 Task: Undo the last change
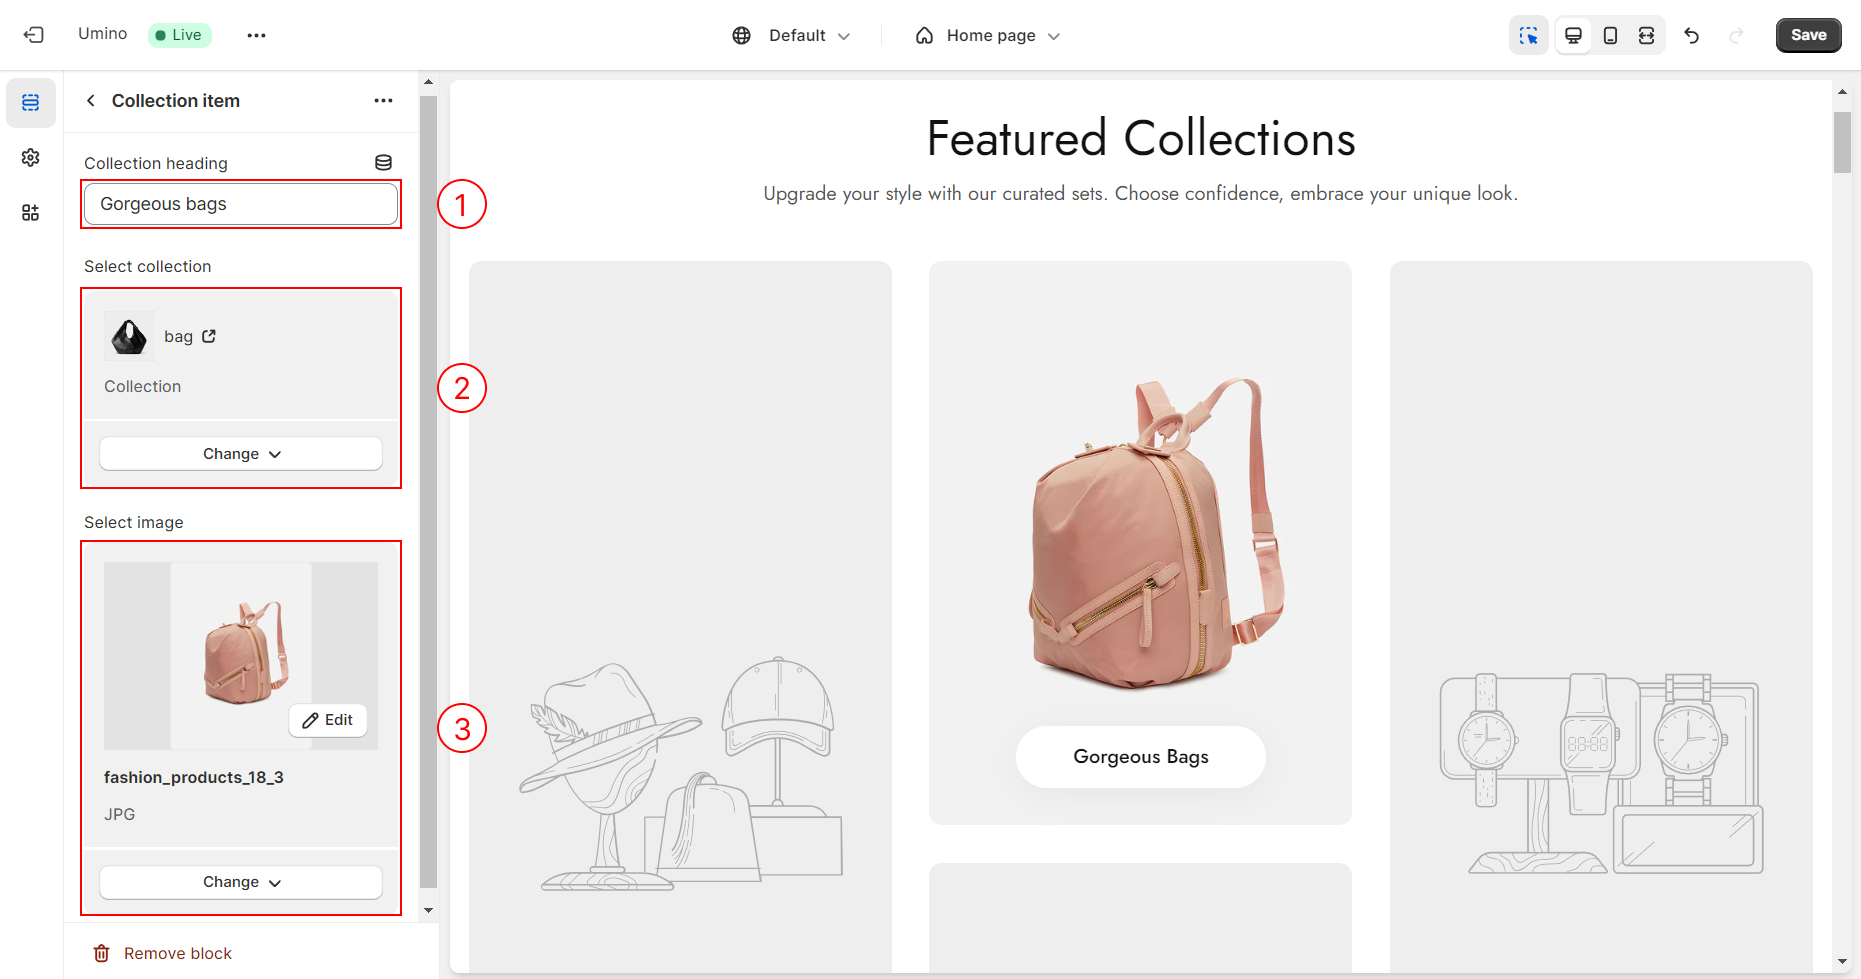point(1691,36)
